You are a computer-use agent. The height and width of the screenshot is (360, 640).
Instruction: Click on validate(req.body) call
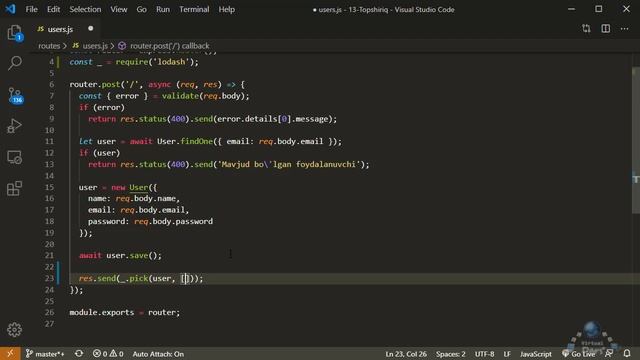point(204,96)
